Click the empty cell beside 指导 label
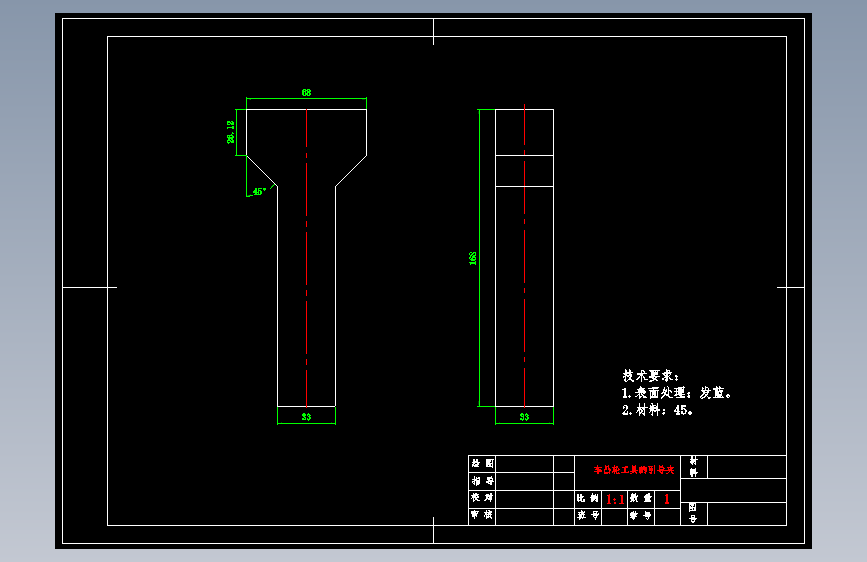Viewport: 867px width, 562px height. pos(524,481)
